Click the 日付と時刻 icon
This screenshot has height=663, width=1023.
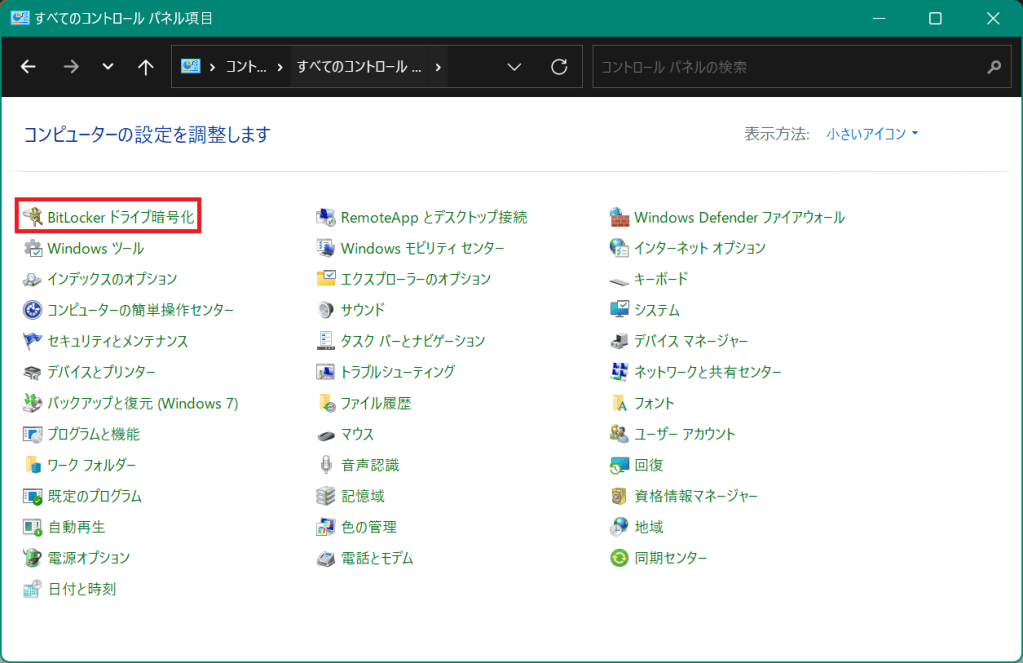[x=33, y=589]
